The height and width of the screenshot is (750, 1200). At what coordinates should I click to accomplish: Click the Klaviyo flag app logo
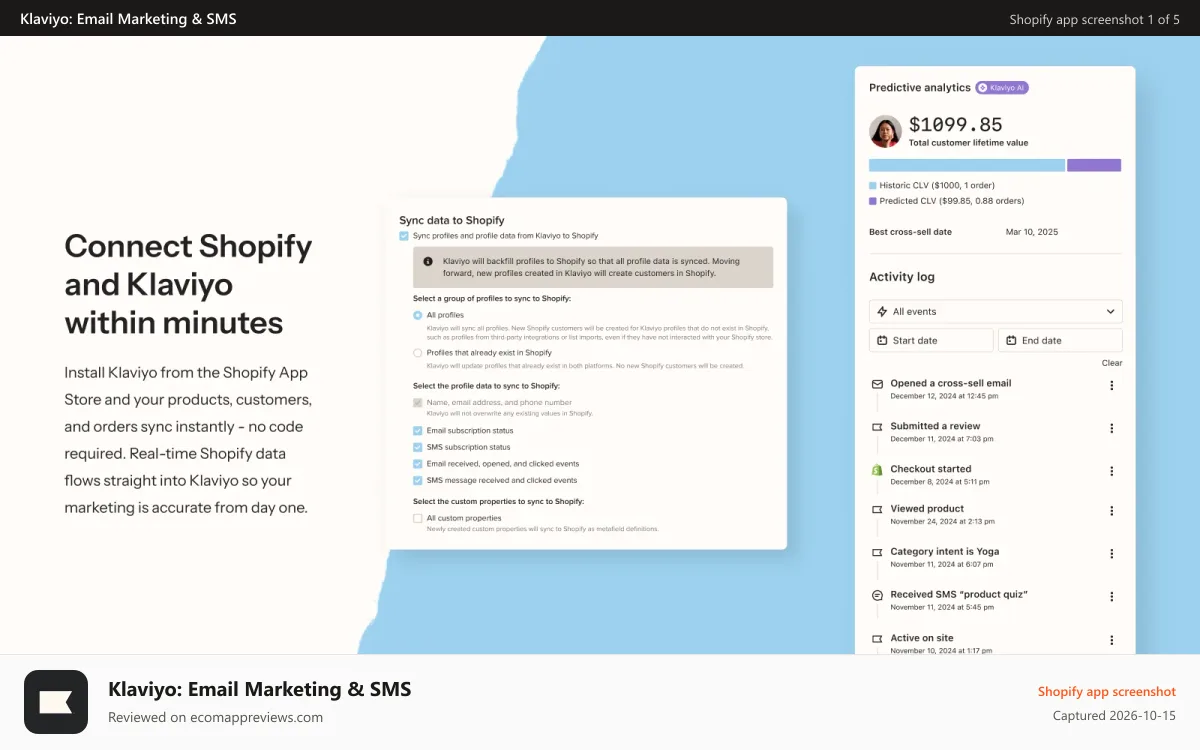(56, 702)
